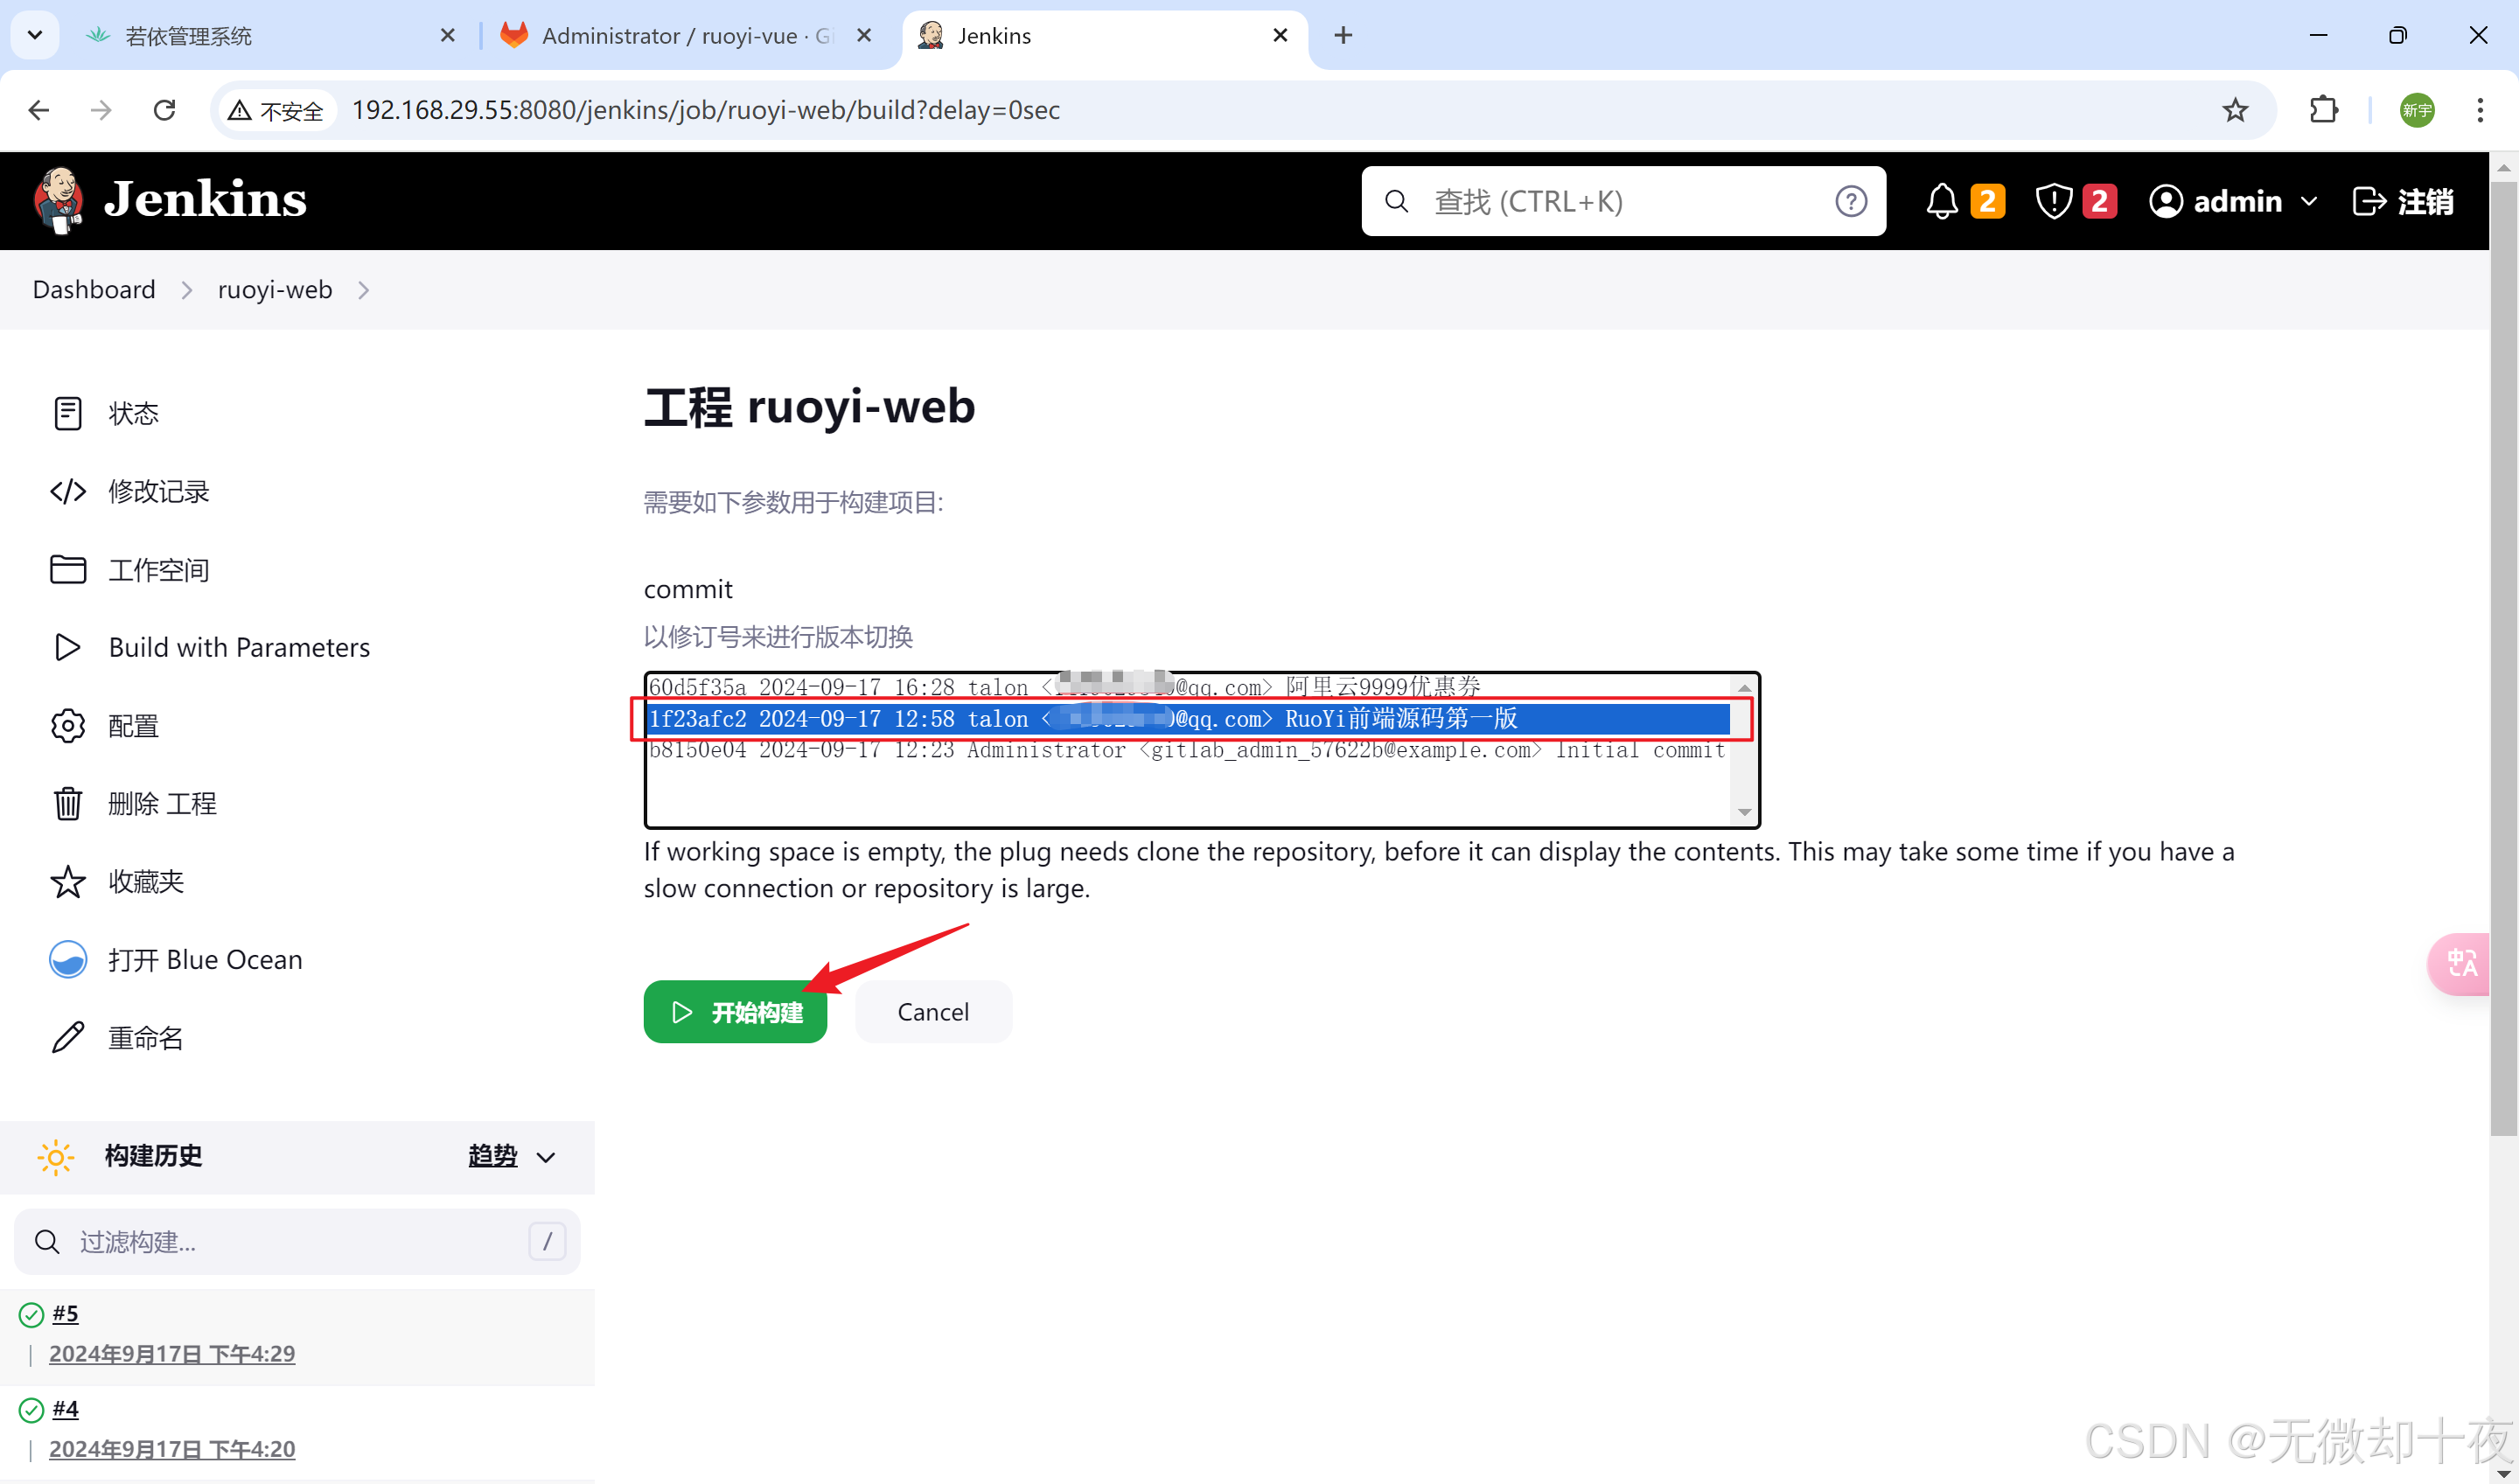Screen dimensions: 2519x1484
Task: Select the 60d5f35a commit entry
Action: (x=1064, y=687)
